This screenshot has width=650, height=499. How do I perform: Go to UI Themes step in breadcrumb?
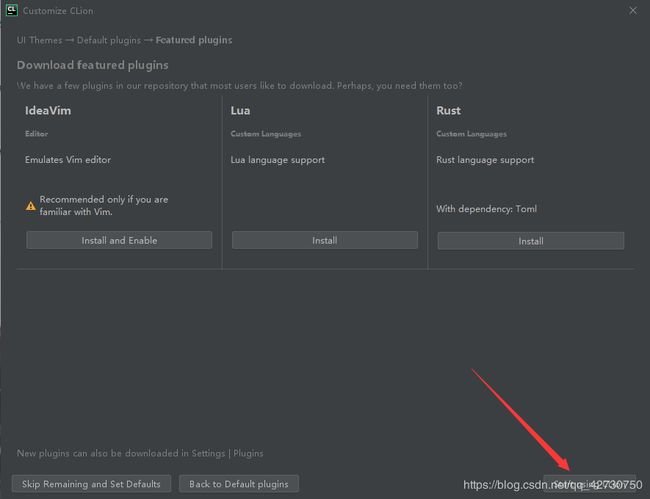point(39,40)
